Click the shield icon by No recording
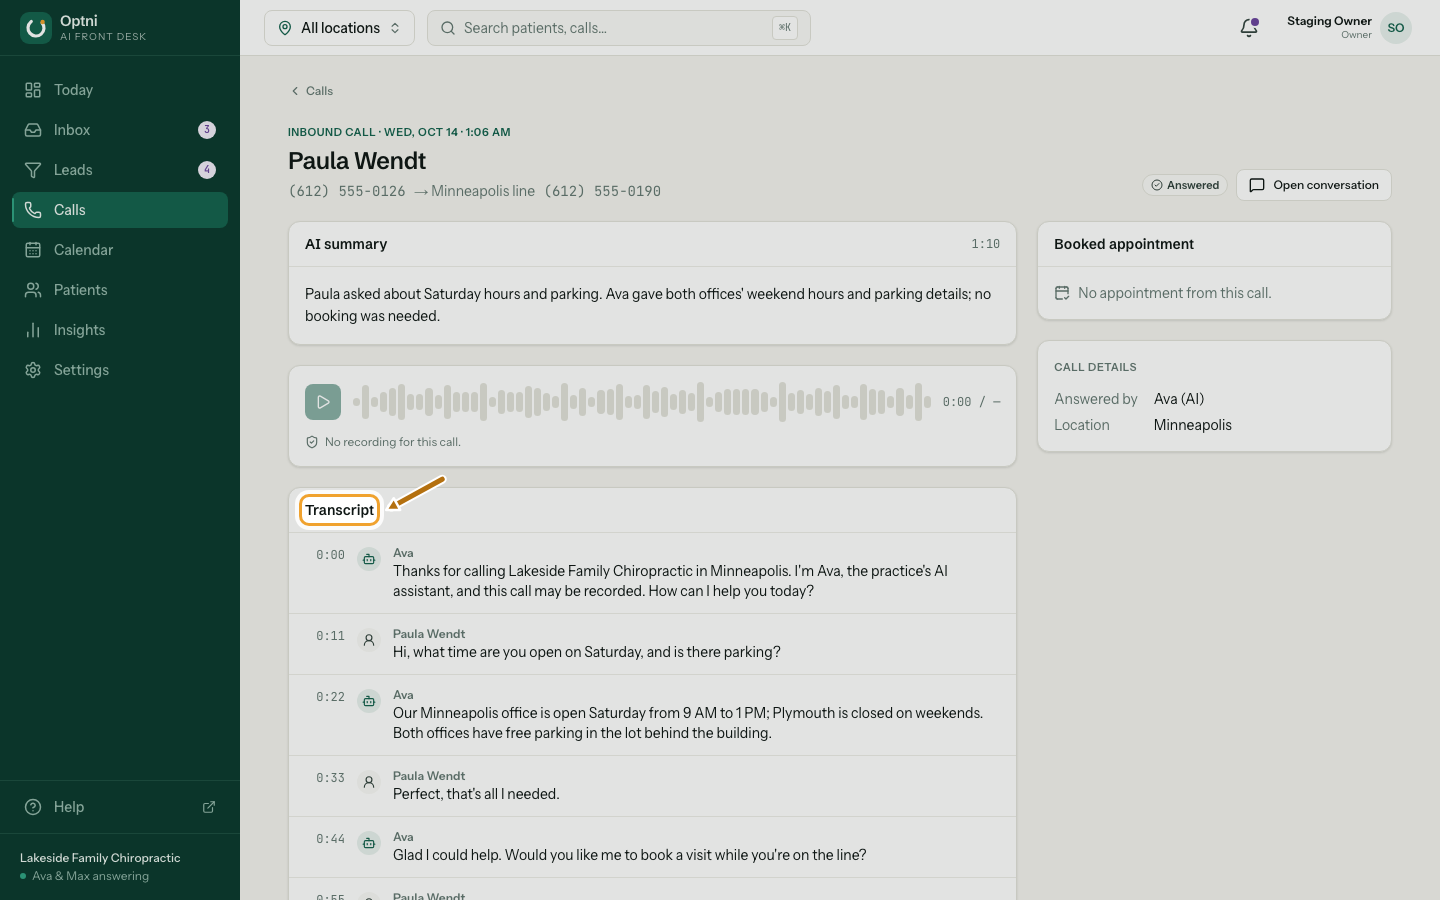Image resolution: width=1440 pixels, height=900 pixels. (312, 442)
